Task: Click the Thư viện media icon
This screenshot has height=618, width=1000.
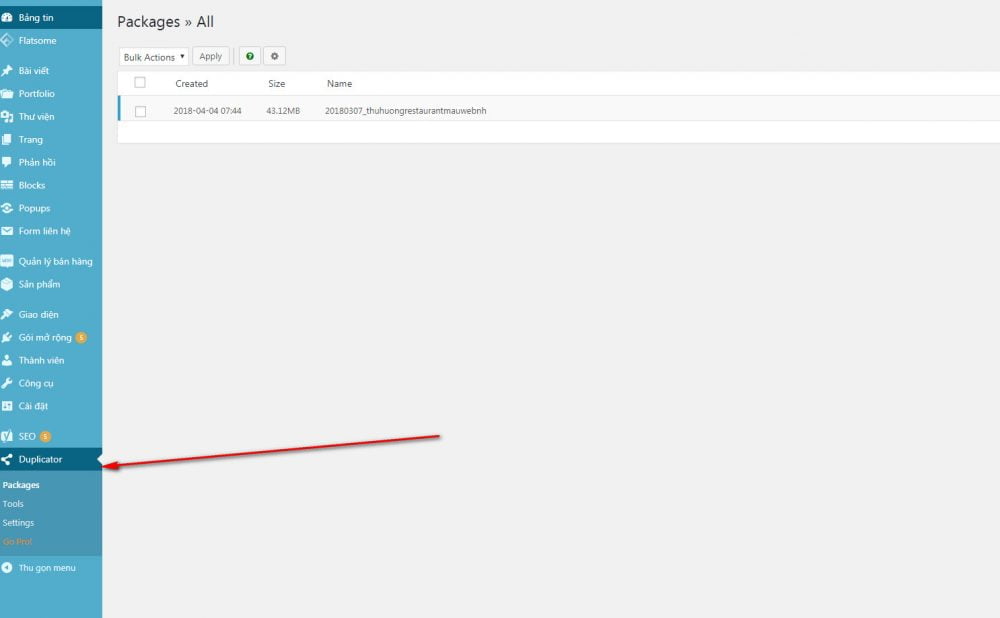Action: tap(7, 117)
